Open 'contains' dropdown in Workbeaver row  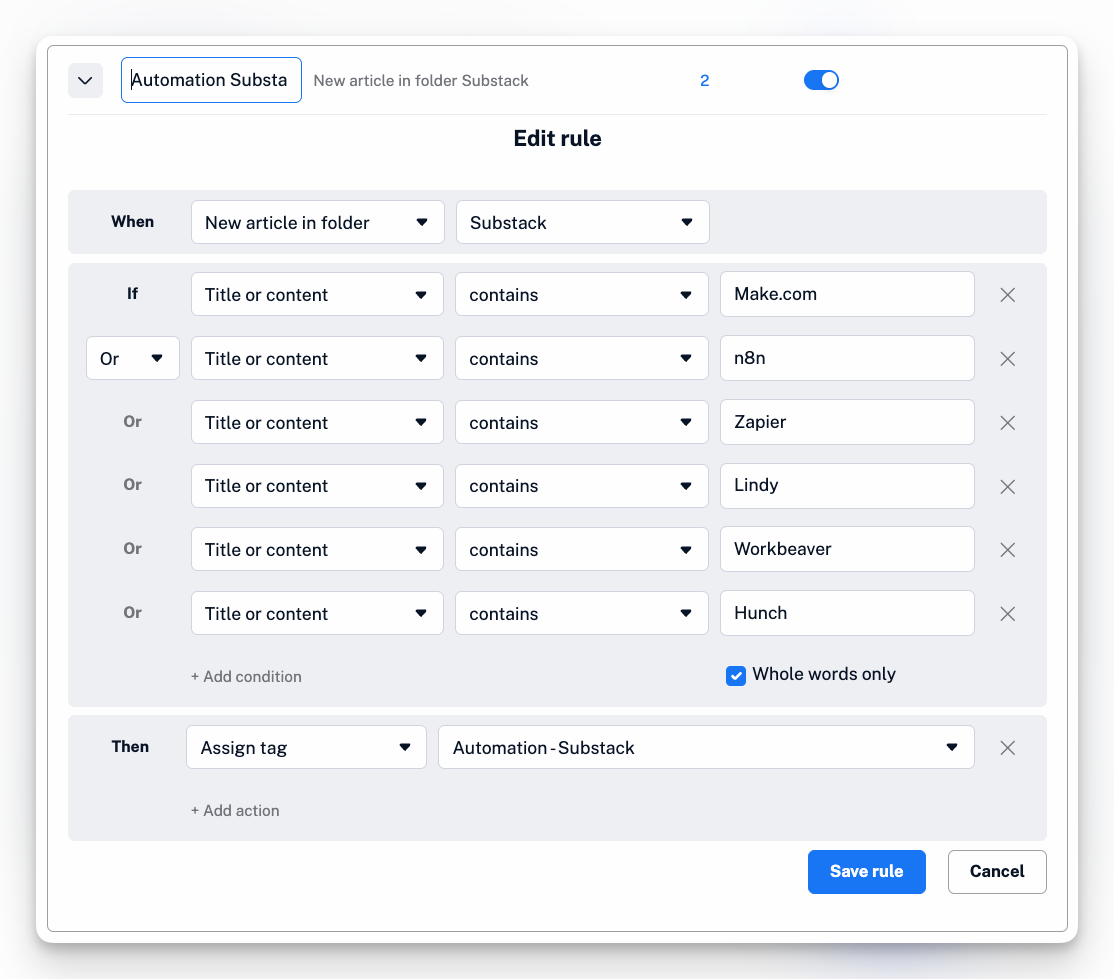coord(582,549)
